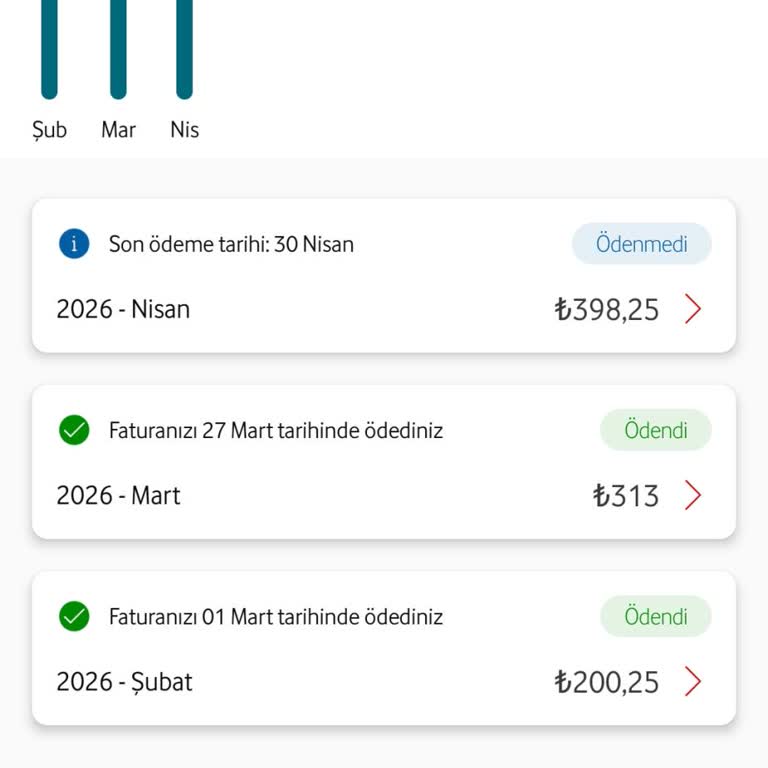
Task: Select the Mar bar in the chart
Action: click(x=118, y=48)
